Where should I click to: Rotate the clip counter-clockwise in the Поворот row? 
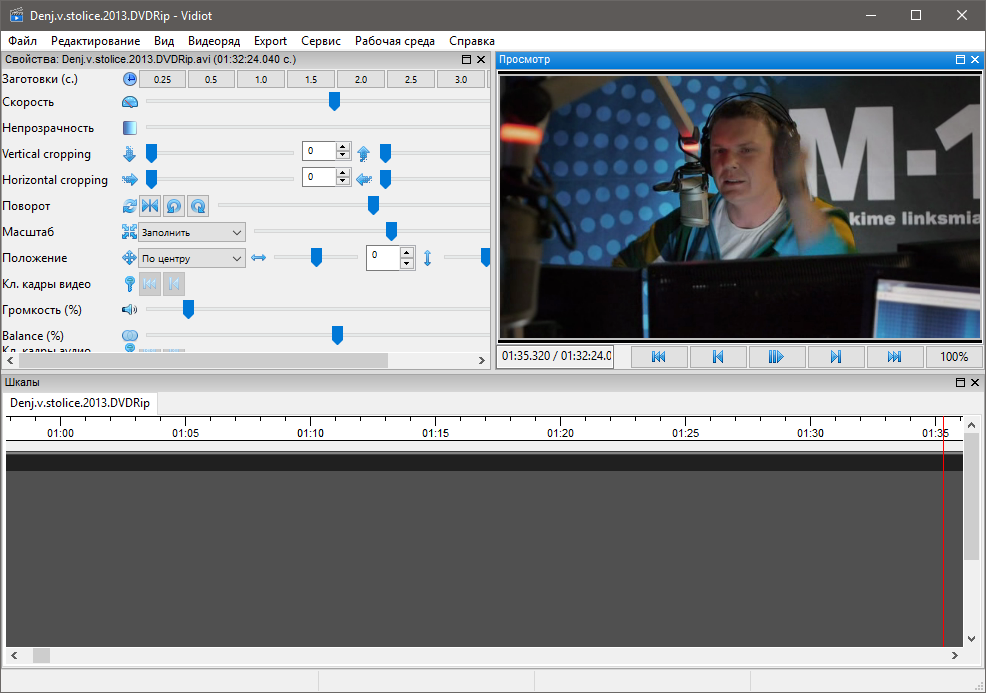[x=174, y=206]
